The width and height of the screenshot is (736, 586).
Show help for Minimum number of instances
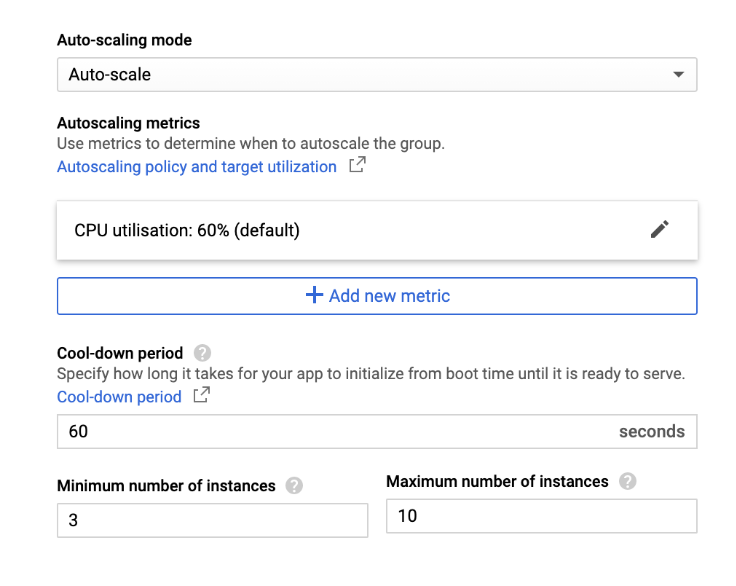point(294,486)
